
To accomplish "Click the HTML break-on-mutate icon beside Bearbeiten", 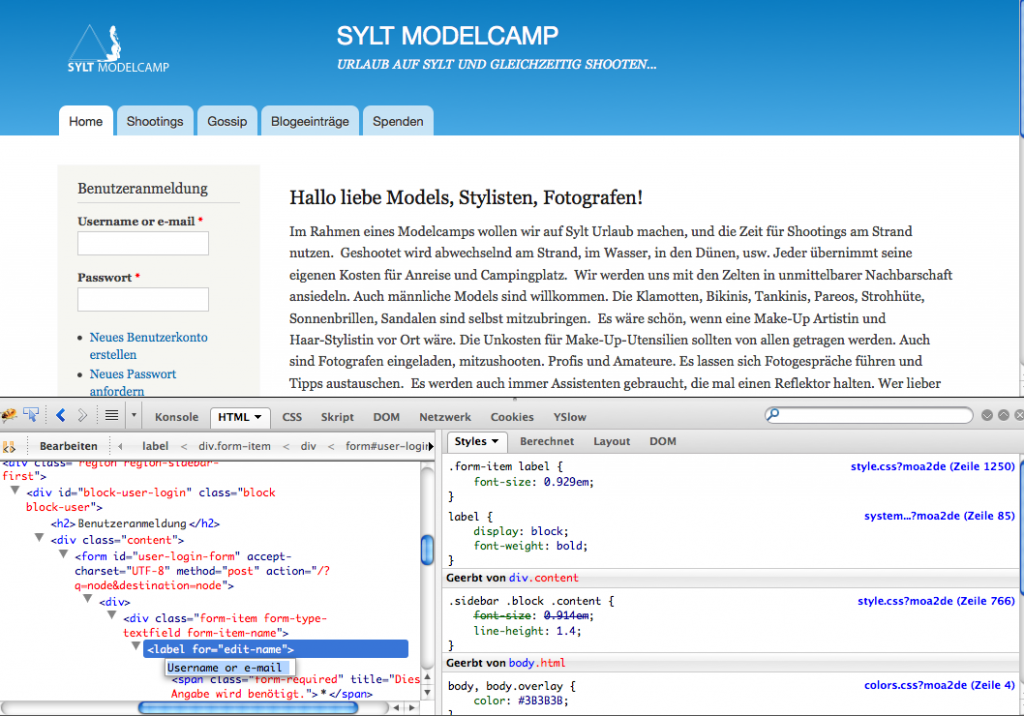I will [x=10, y=446].
